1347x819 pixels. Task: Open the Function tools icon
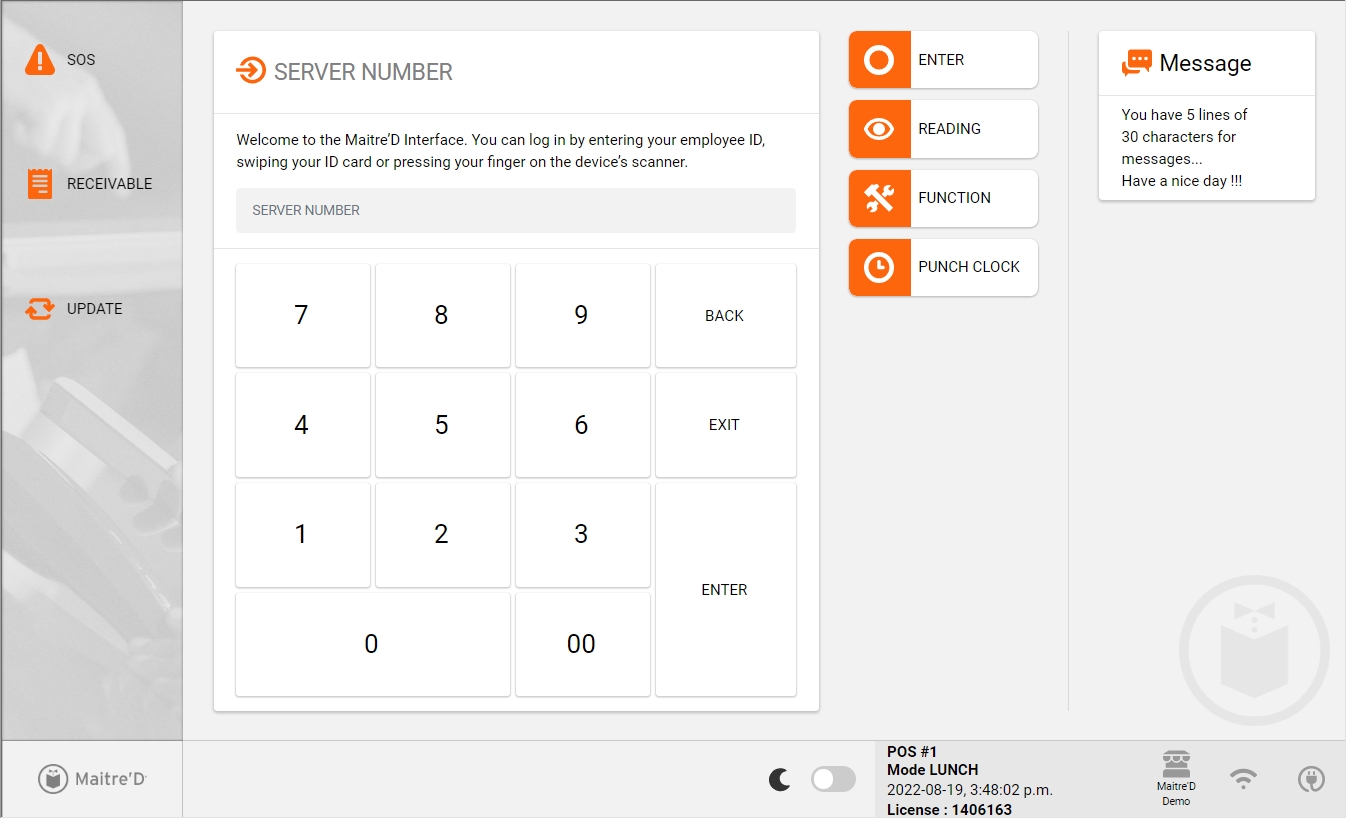(x=879, y=198)
